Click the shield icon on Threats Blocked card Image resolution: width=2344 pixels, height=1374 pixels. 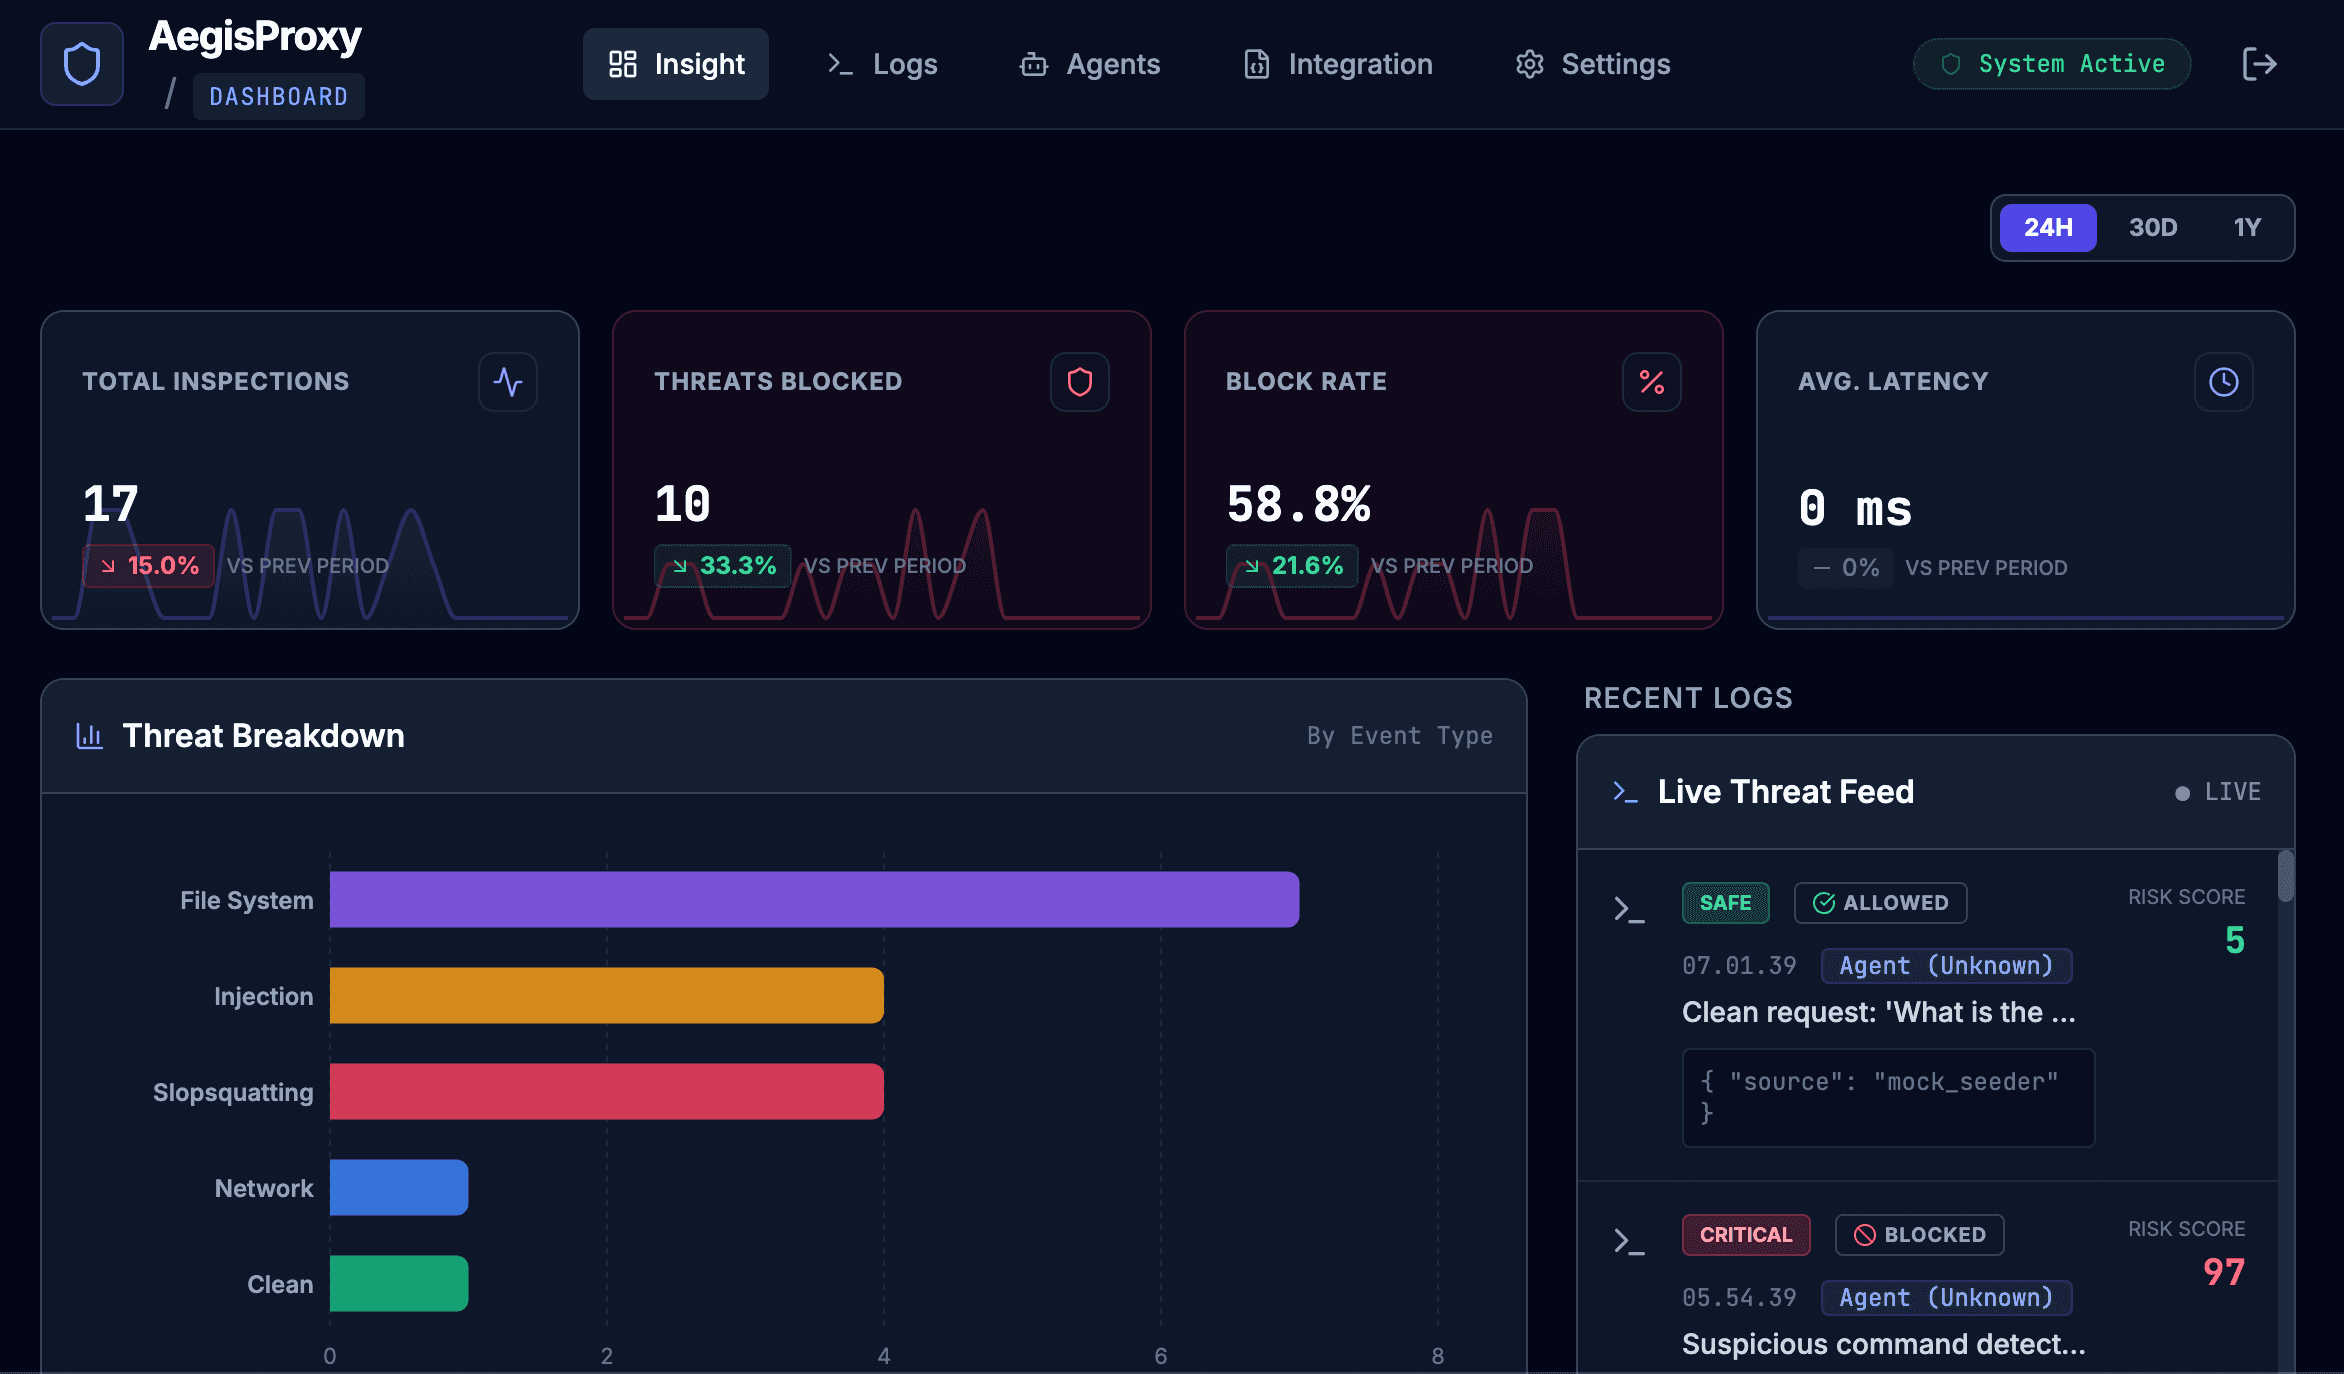pyautogui.click(x=1080, y=382)
